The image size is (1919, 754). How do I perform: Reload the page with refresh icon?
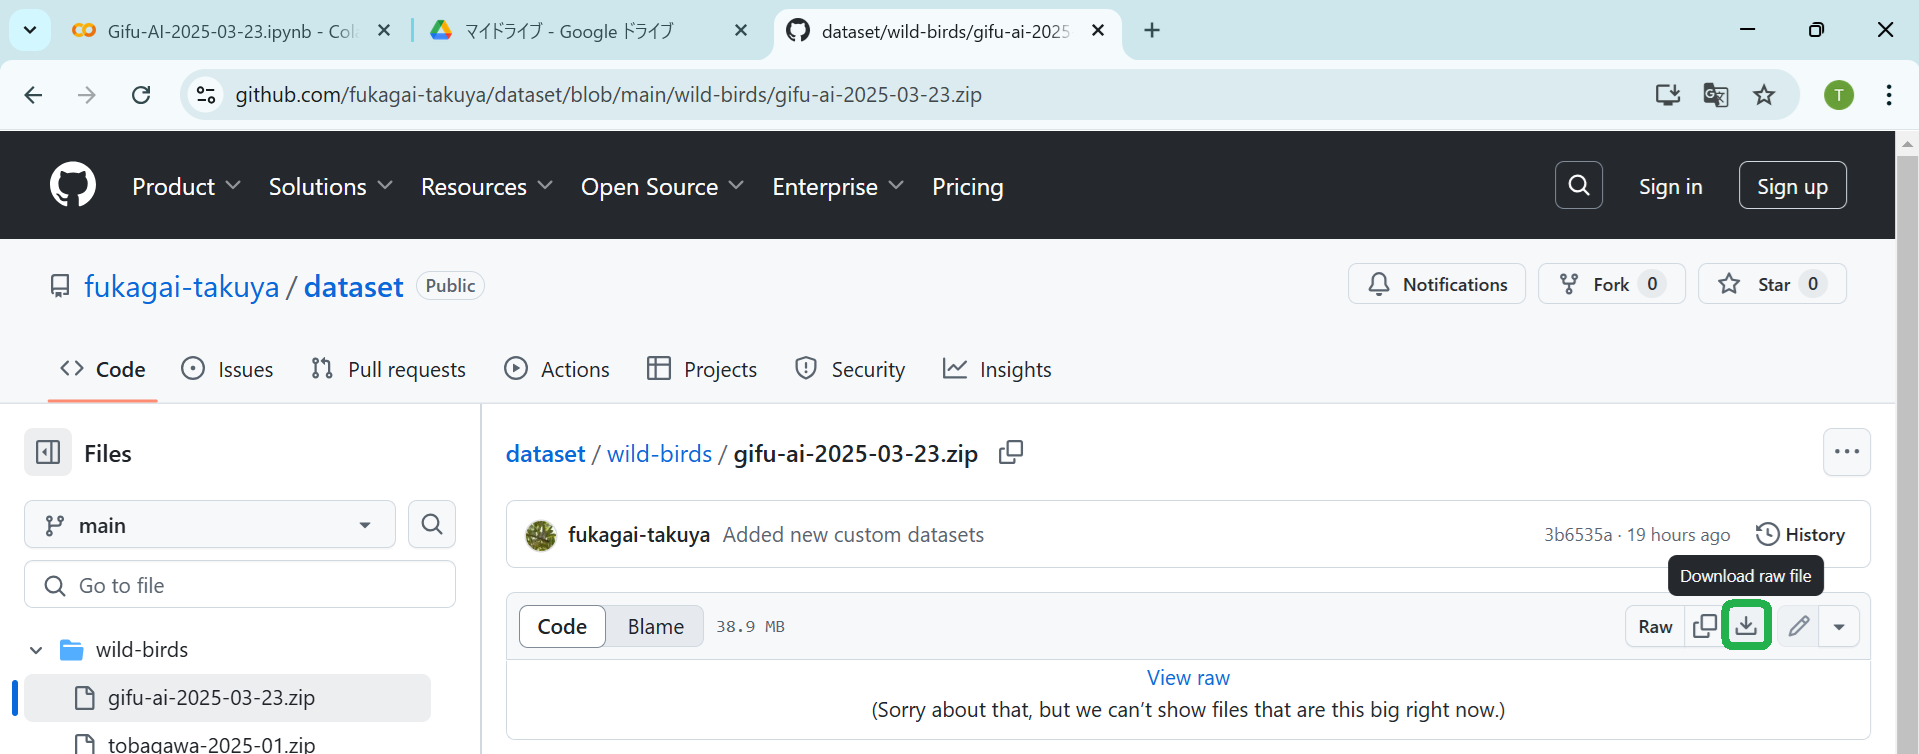pyautogui.click(x=141, y=95)
